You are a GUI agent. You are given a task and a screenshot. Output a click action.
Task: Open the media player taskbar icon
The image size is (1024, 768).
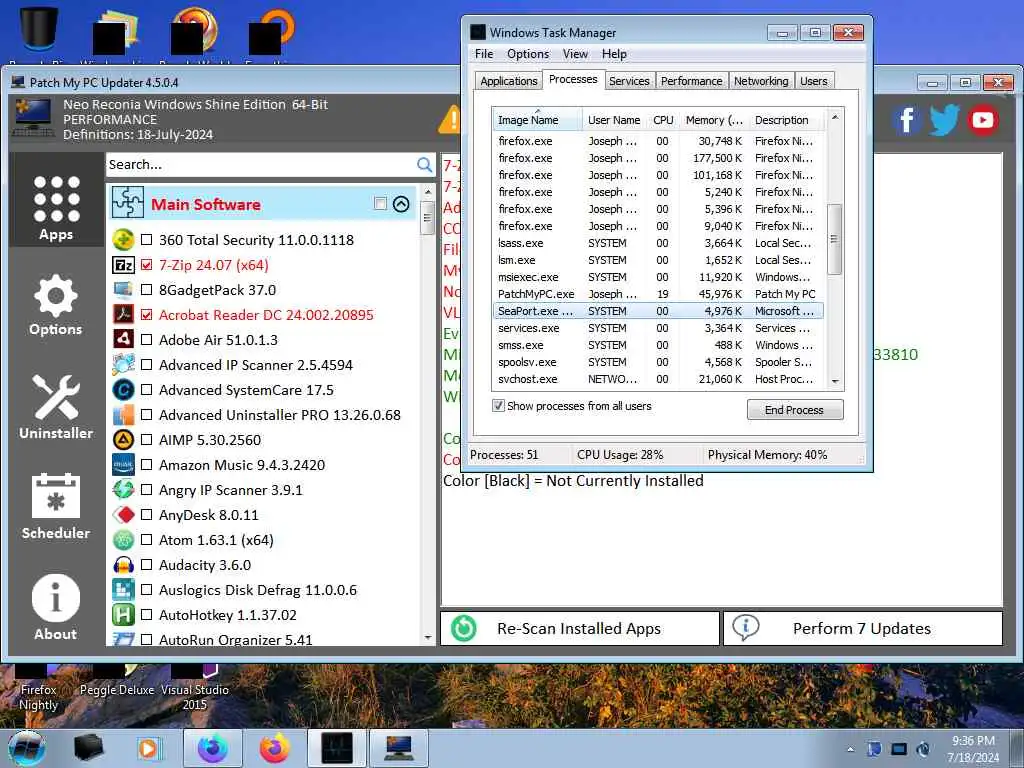(149, 748)
